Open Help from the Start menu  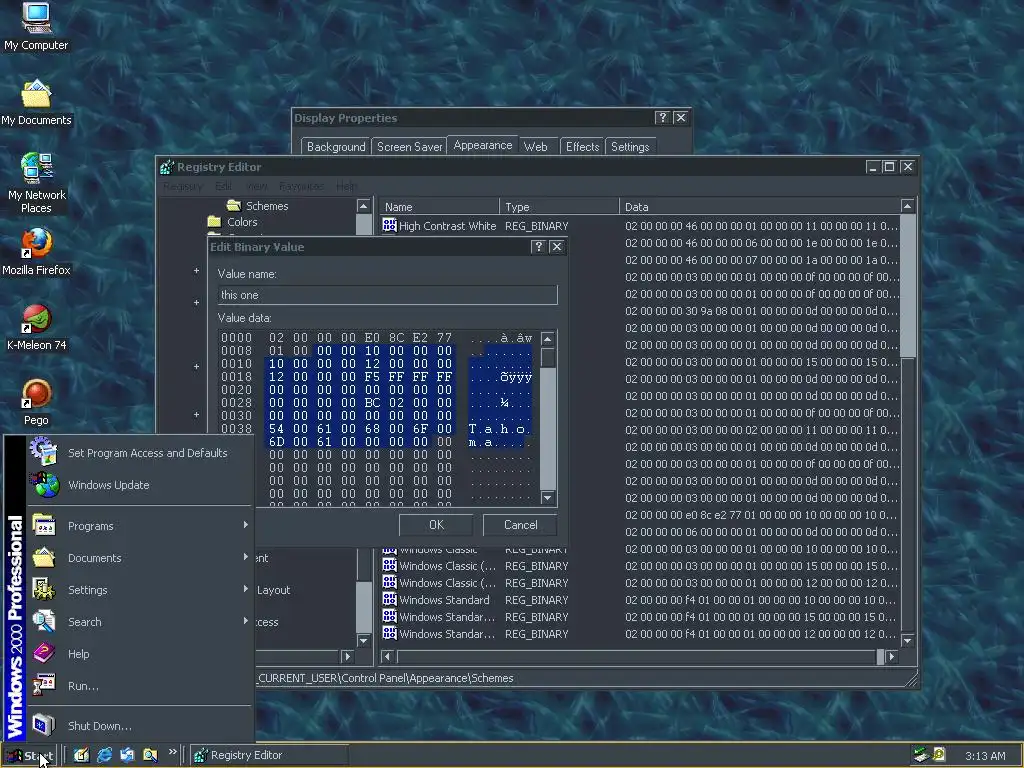140,654
